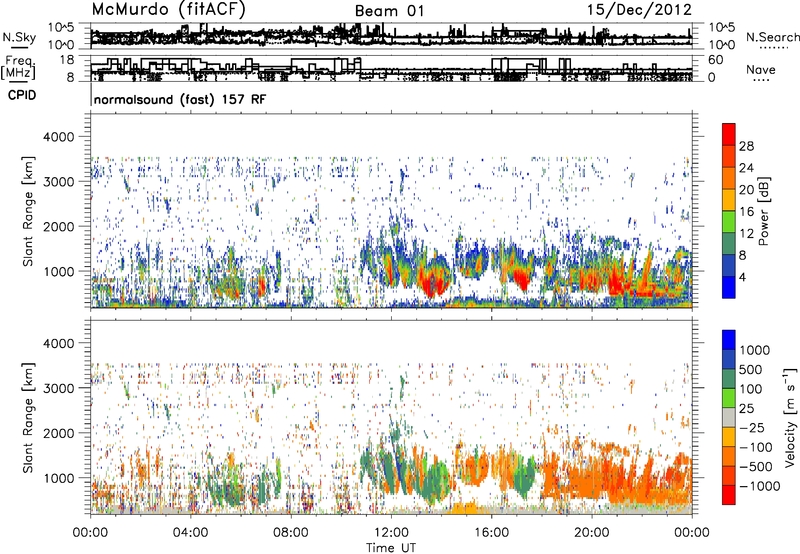Click the '20:00' time axis tick label
800x554 pixels.
(x=592, y=533)
